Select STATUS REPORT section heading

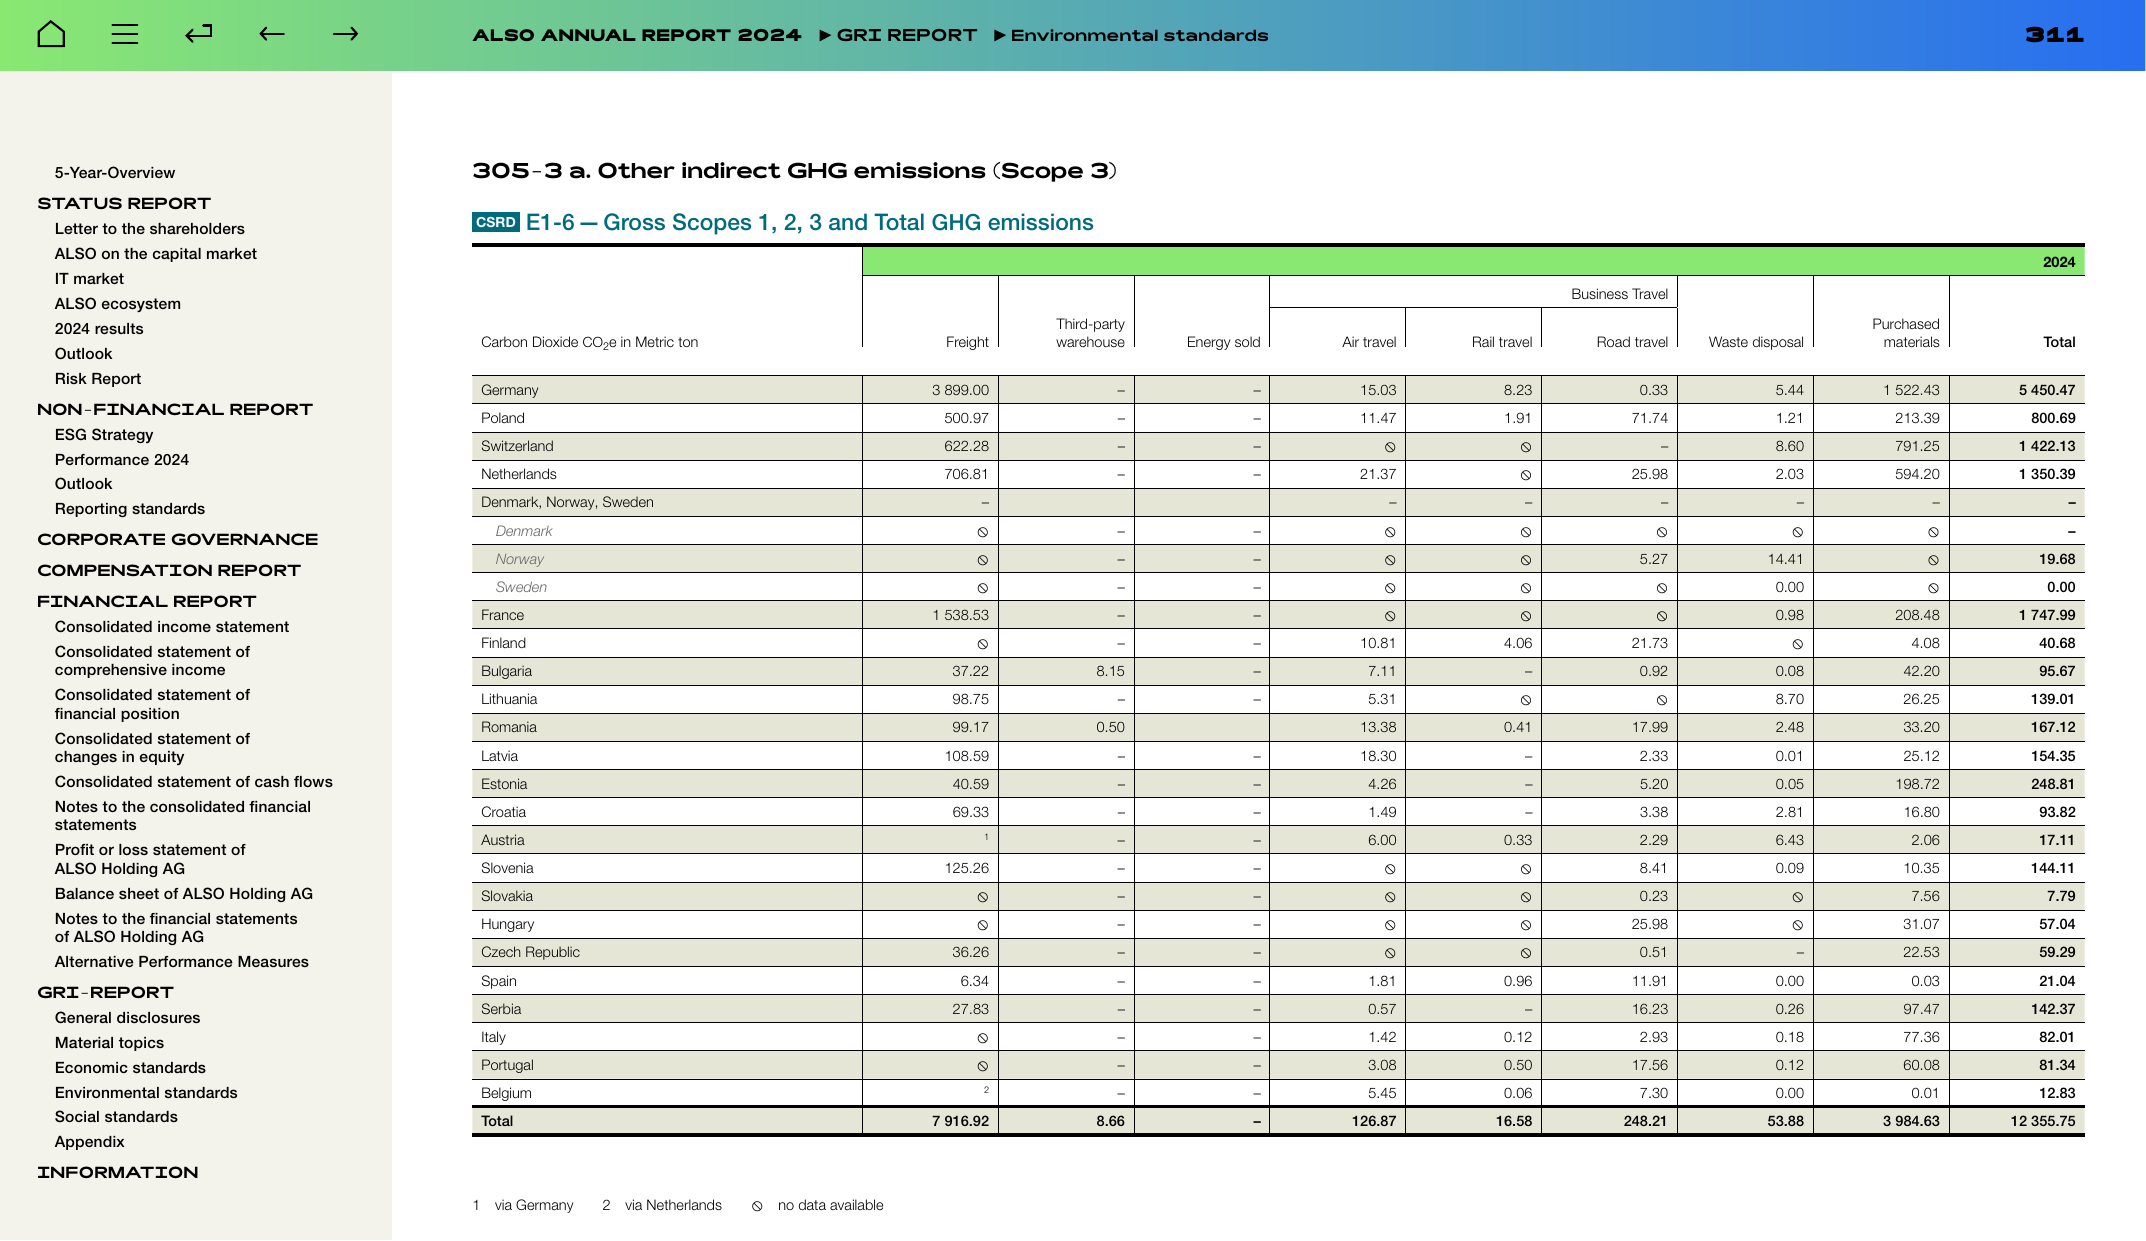[x=124, y=203]
